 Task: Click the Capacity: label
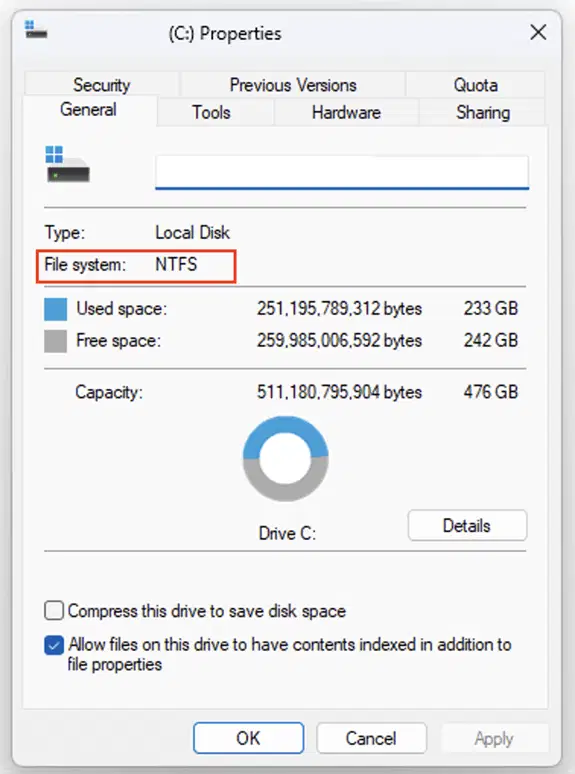(109, 392)
